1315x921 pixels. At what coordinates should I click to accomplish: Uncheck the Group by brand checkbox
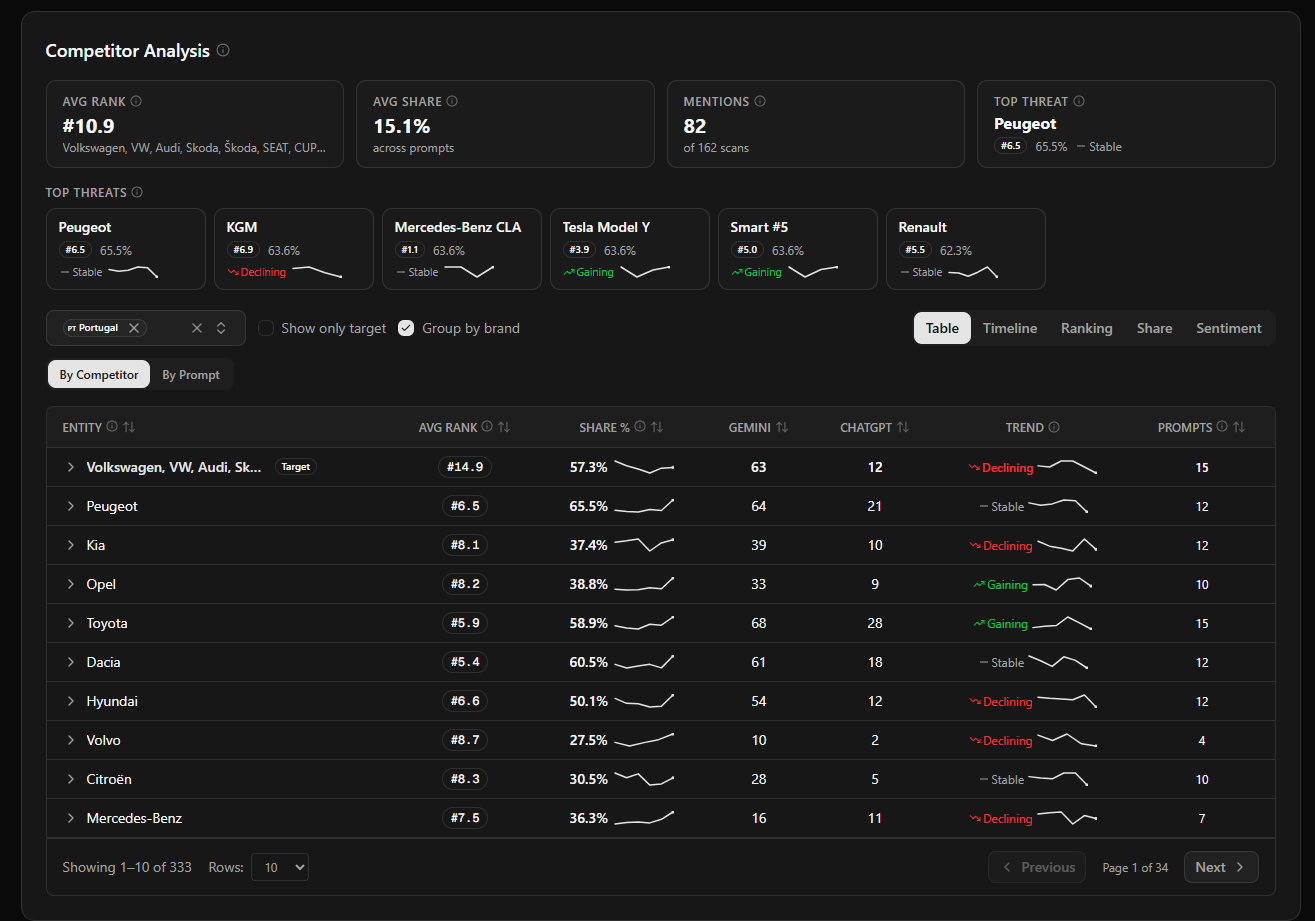coord(406,328)
